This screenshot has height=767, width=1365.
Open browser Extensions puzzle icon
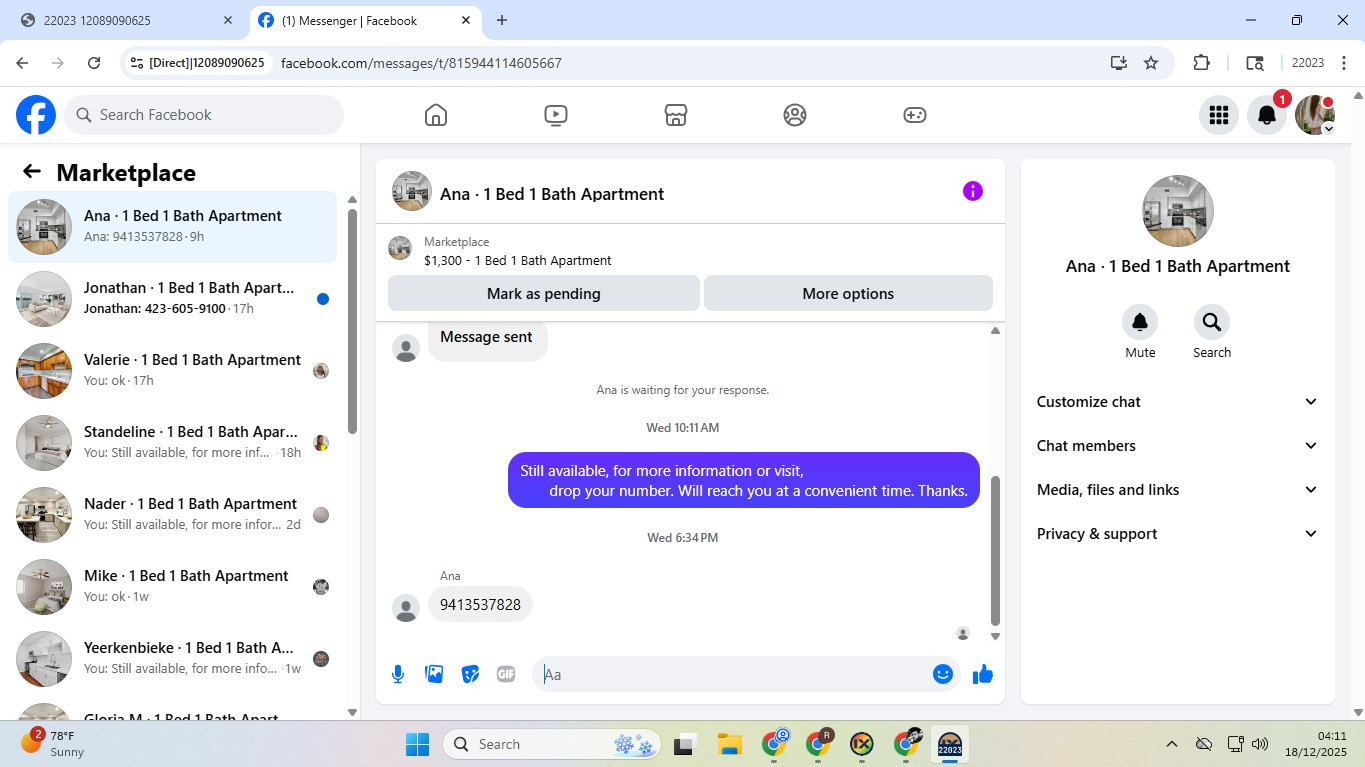[x=1202, y=63]
